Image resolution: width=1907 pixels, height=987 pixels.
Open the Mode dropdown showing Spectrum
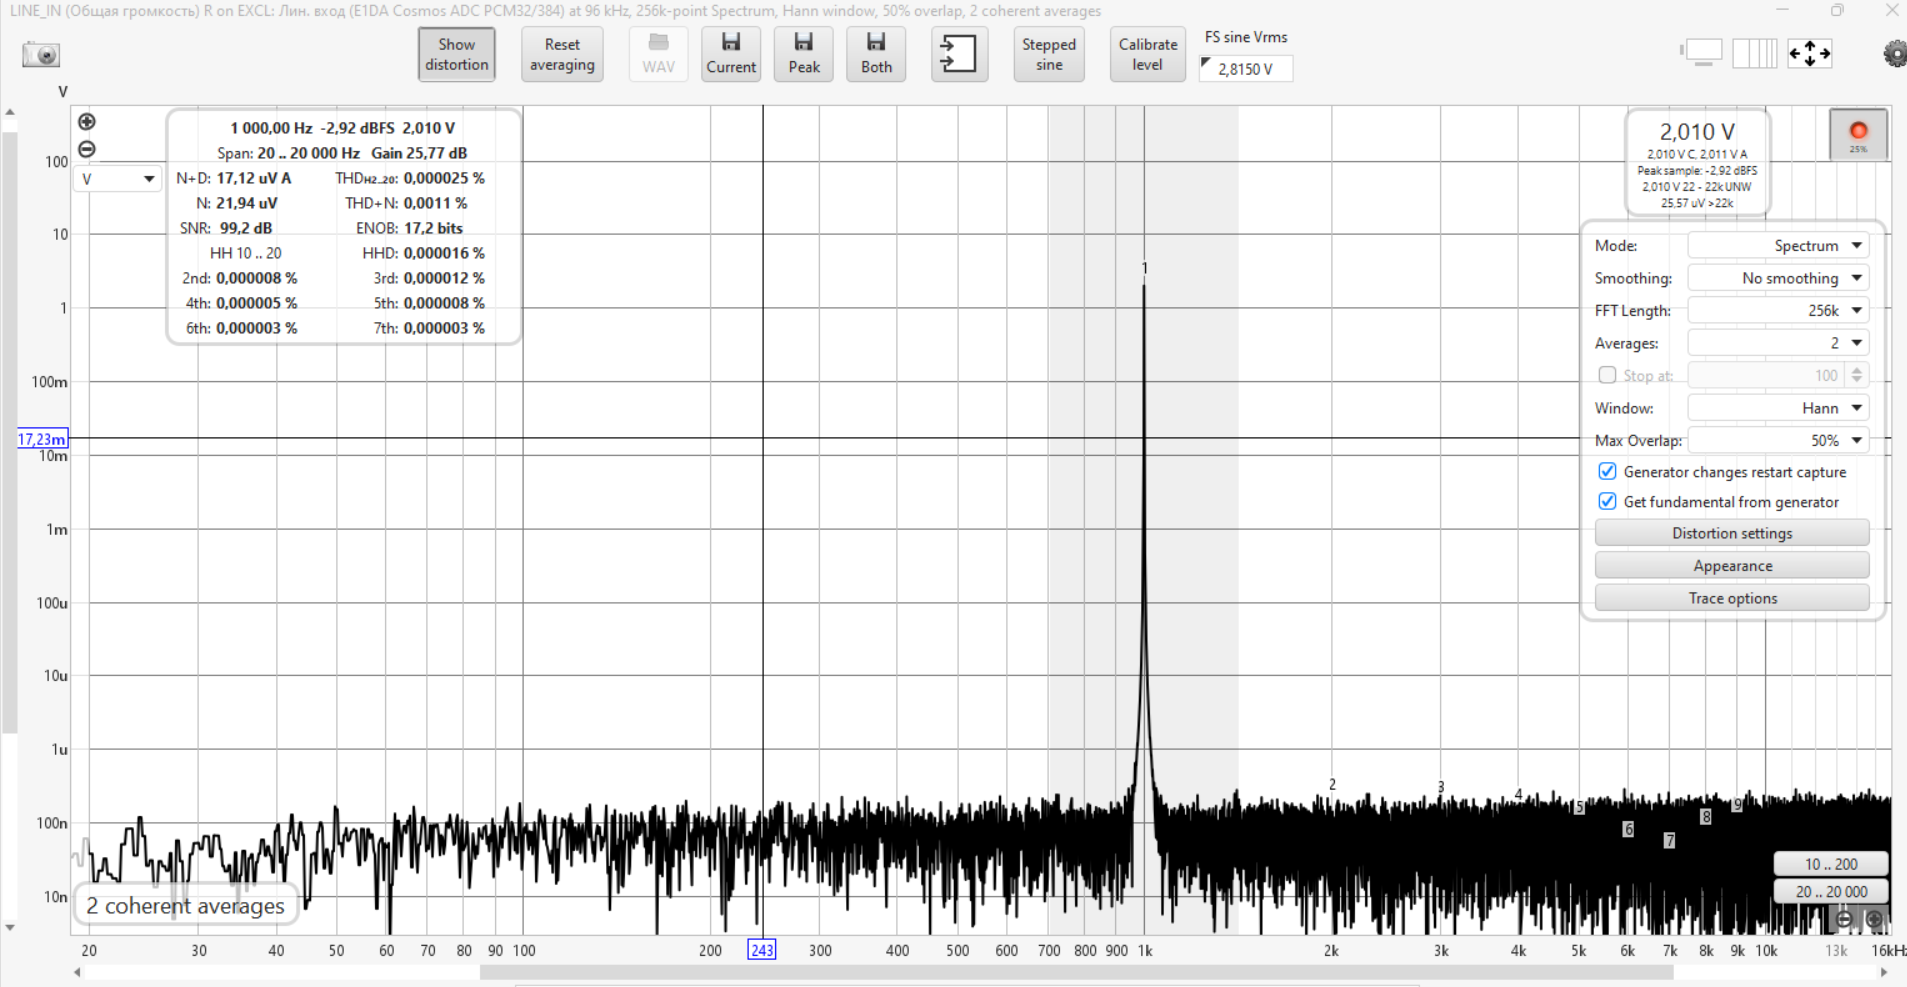click(1777, 246)
